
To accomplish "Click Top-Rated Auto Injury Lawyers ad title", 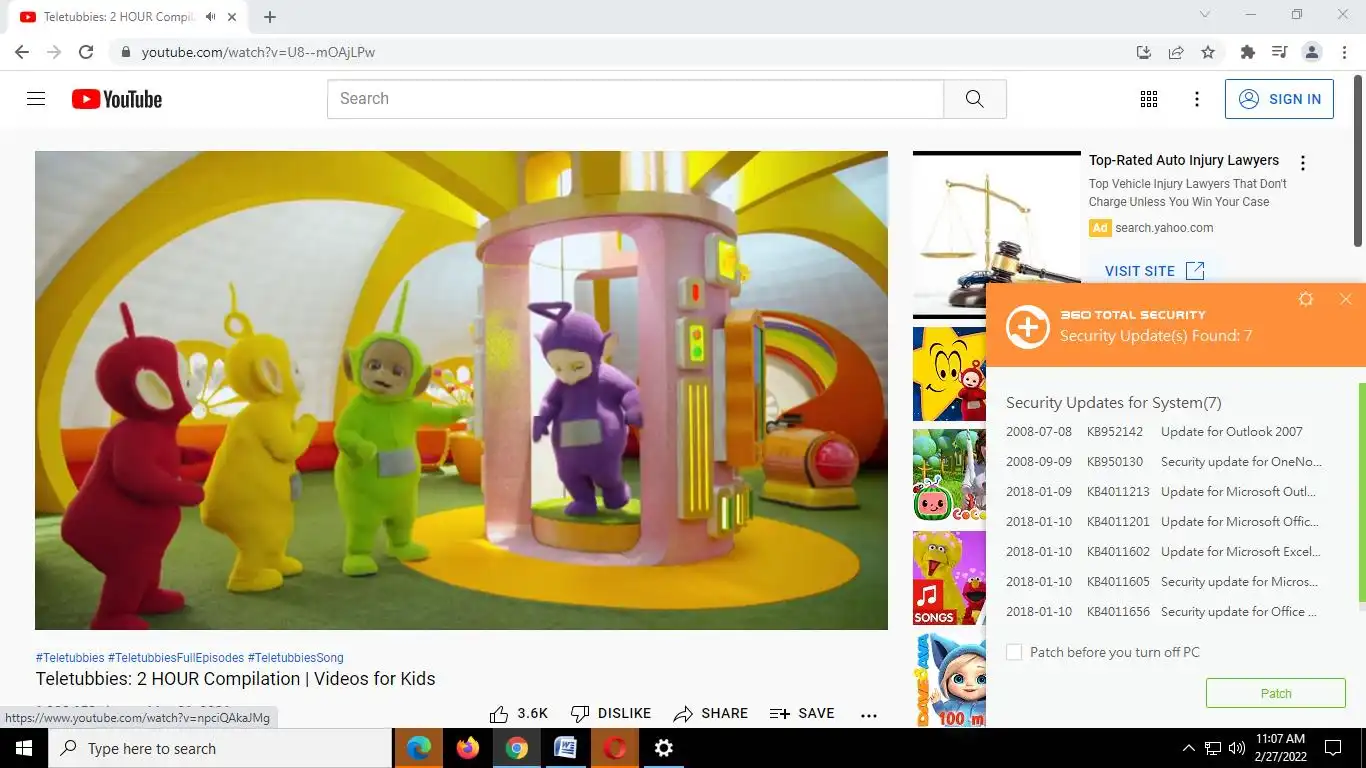I will (1184, 160).
